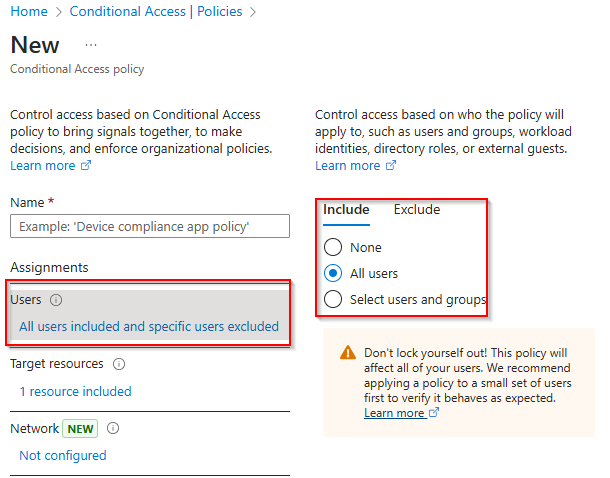This screenshot has width=610, height=478.
Task: Select the All users radio button
Action: click(333, 274)
